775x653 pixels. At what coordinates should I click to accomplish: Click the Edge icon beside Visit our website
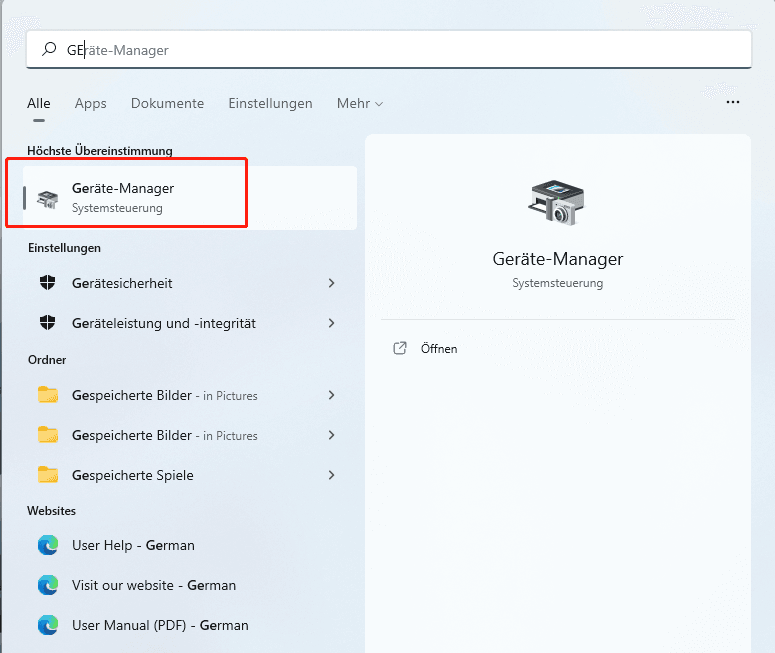click(47, 585)
